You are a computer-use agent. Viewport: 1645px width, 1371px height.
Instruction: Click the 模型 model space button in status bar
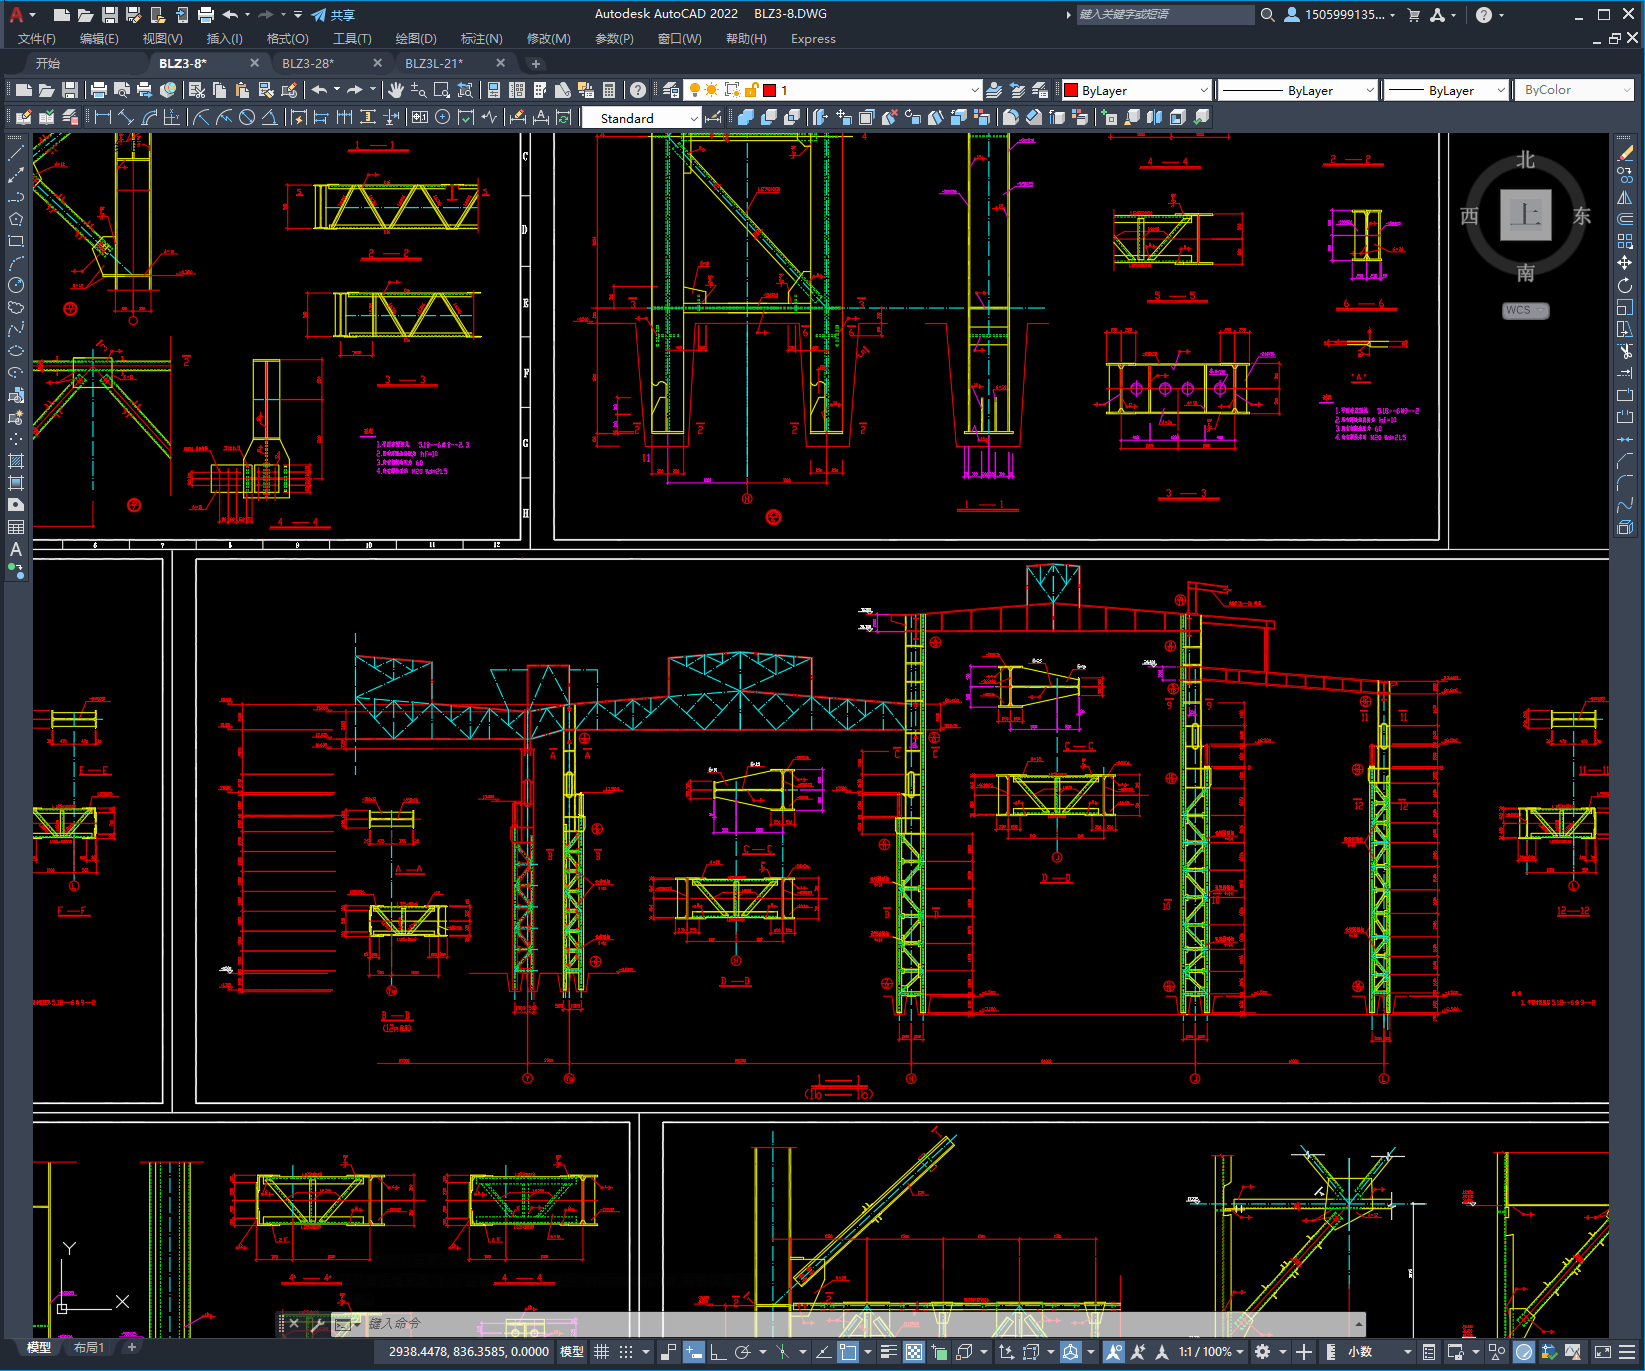(572, 1352)
